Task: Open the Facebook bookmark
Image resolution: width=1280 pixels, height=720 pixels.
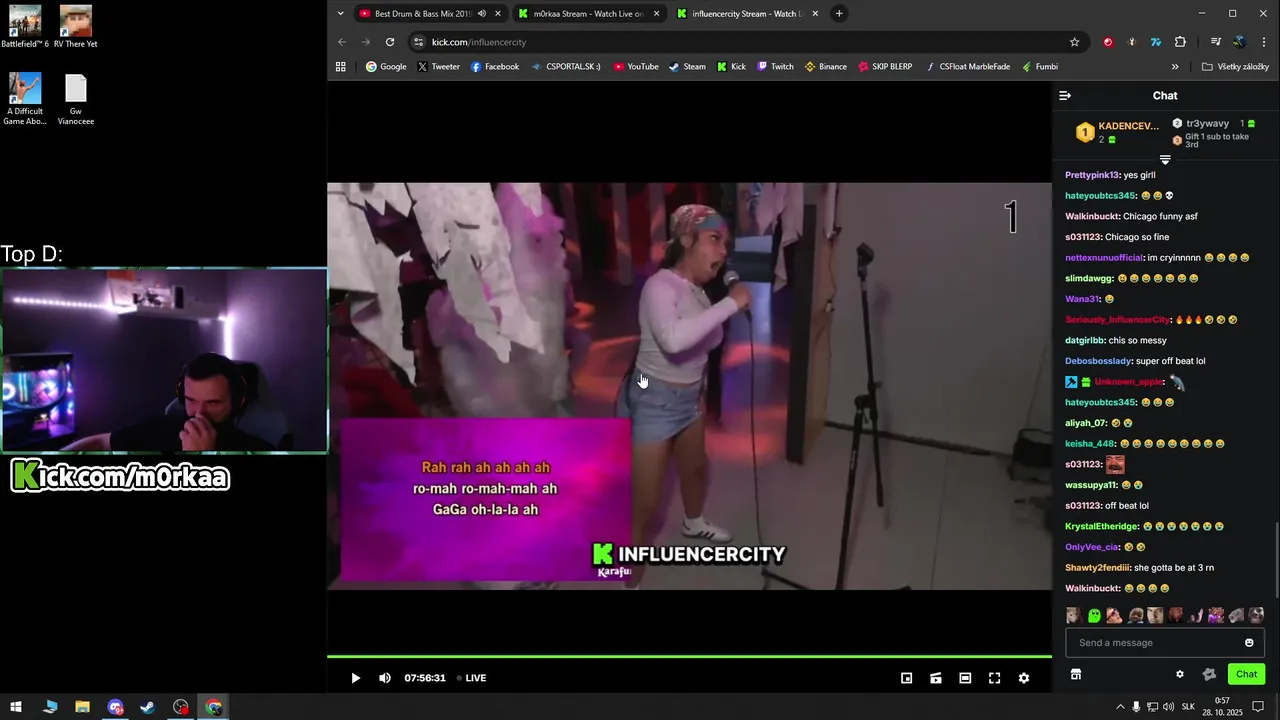Action: (495, 67)
